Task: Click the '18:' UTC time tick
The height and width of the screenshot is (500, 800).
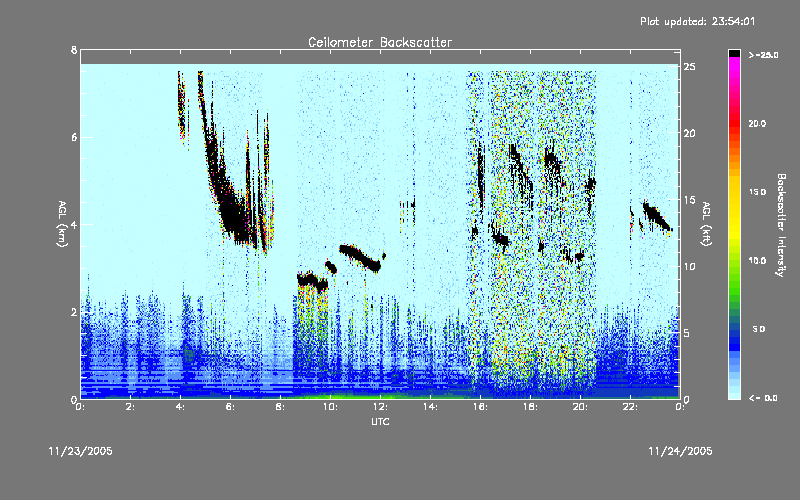Action: (531, 407)
